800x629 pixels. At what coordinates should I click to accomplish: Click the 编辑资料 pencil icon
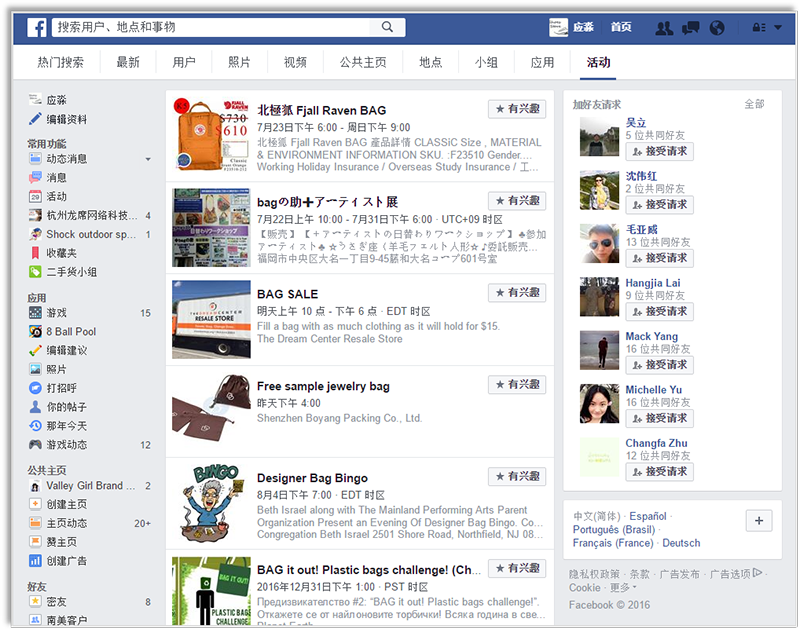[x=35, y=119]
